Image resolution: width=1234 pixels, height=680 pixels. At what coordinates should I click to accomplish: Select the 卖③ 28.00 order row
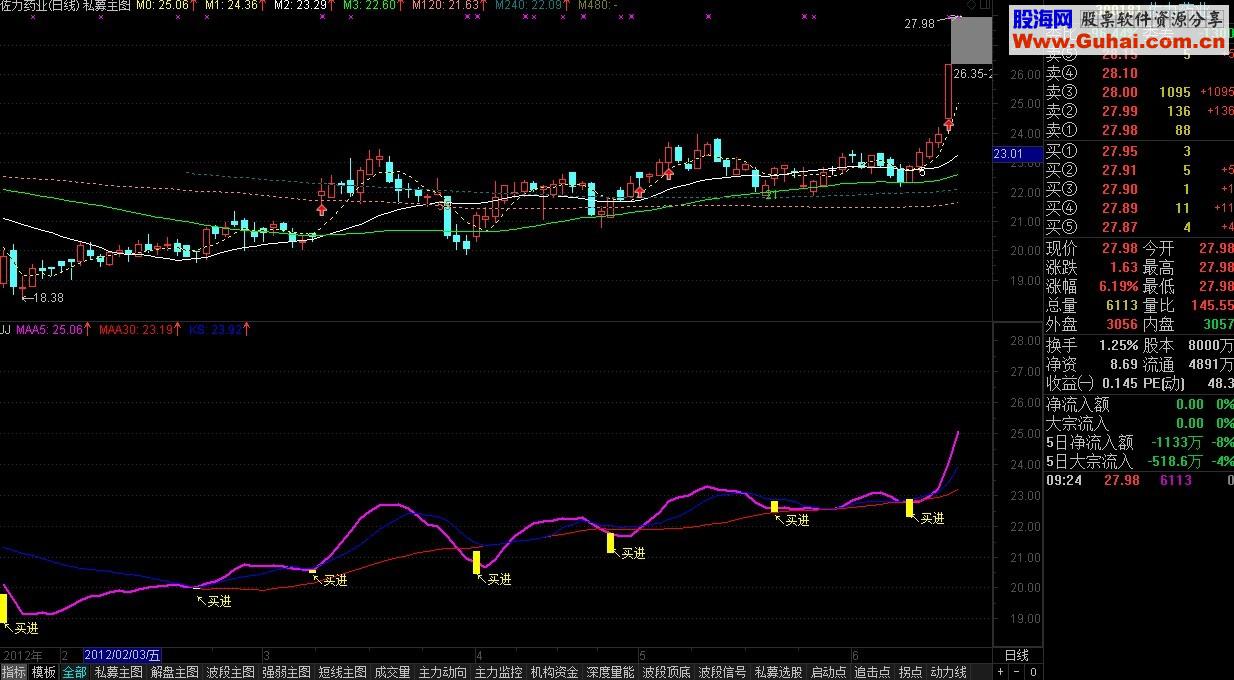(x=1139, y=92)
